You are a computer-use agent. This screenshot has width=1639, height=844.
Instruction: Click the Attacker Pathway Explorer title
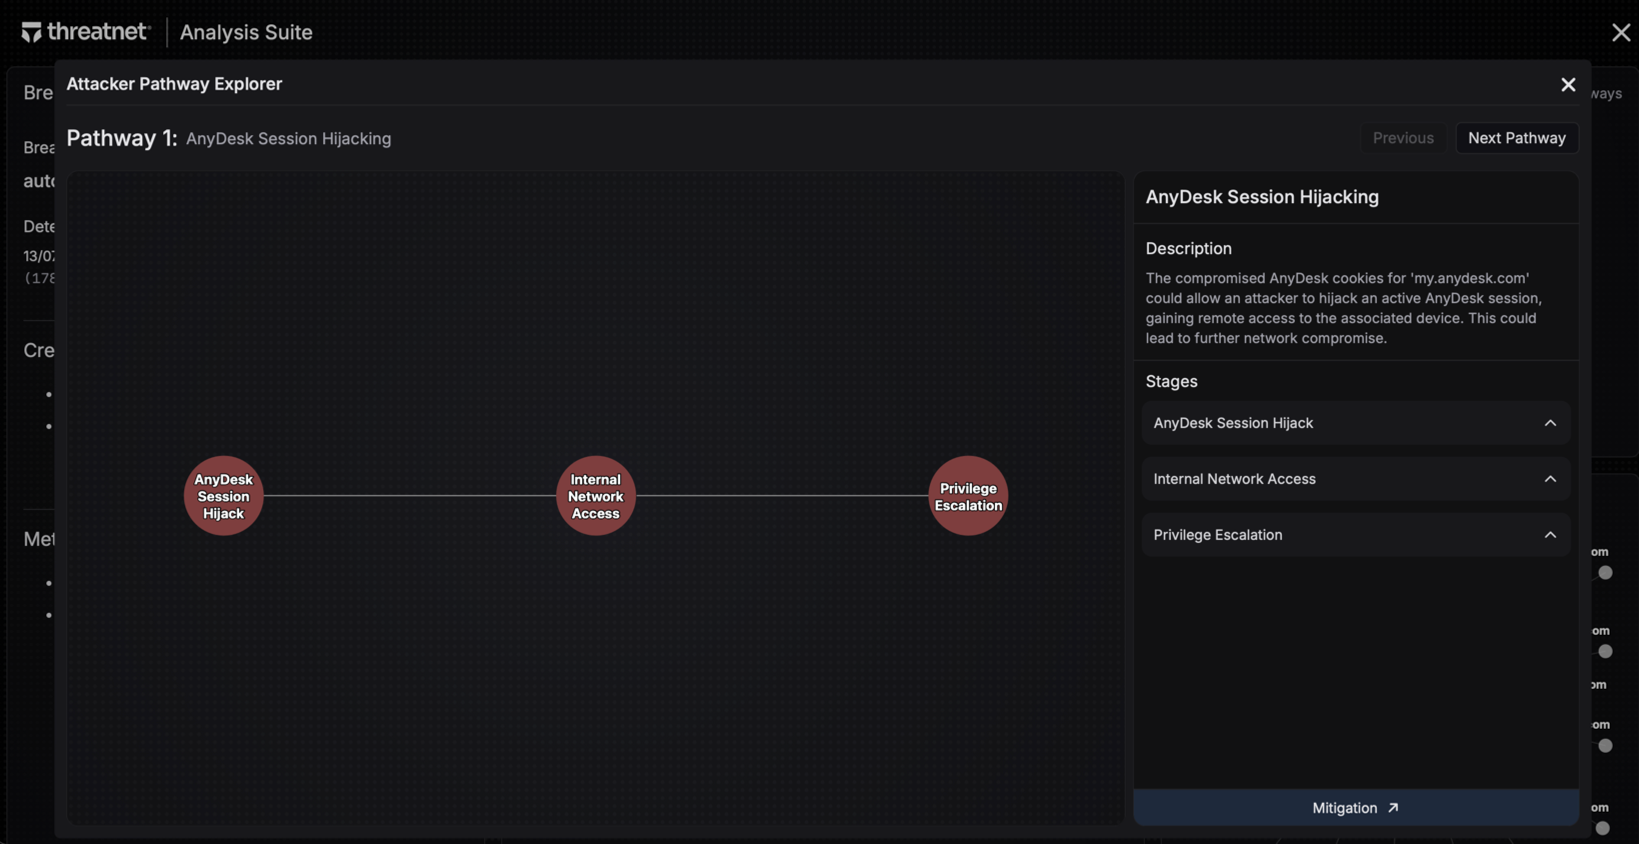click(174, 84)
